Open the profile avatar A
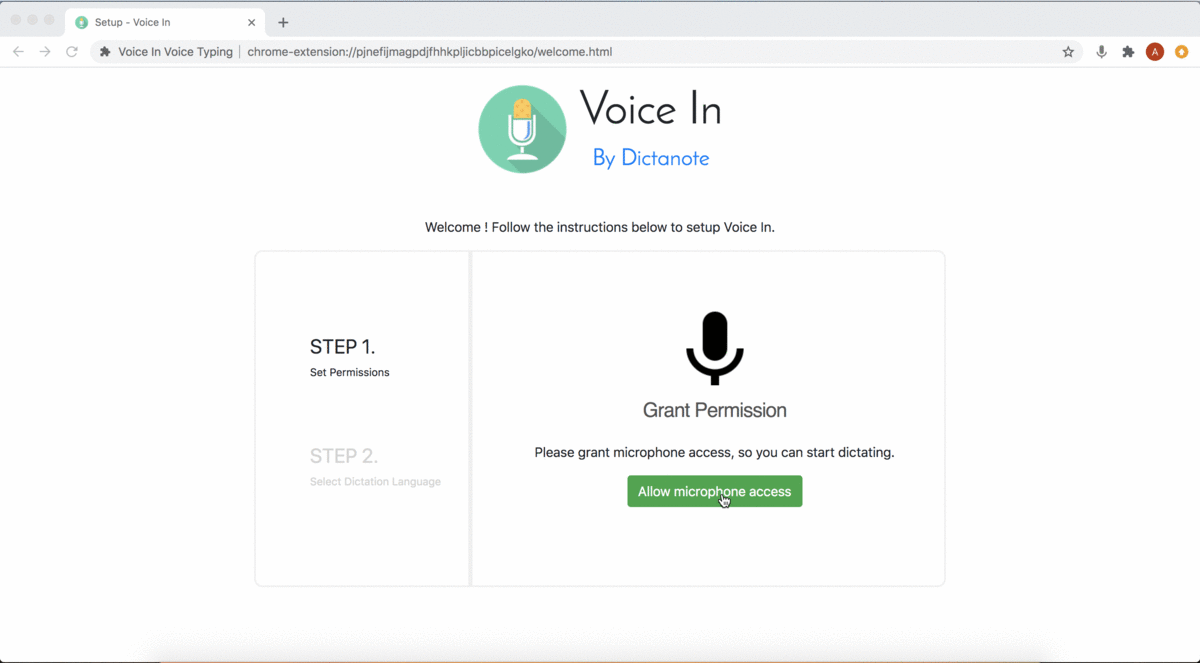Screen dimensions: 1200x663 (x=1155, y=52)
